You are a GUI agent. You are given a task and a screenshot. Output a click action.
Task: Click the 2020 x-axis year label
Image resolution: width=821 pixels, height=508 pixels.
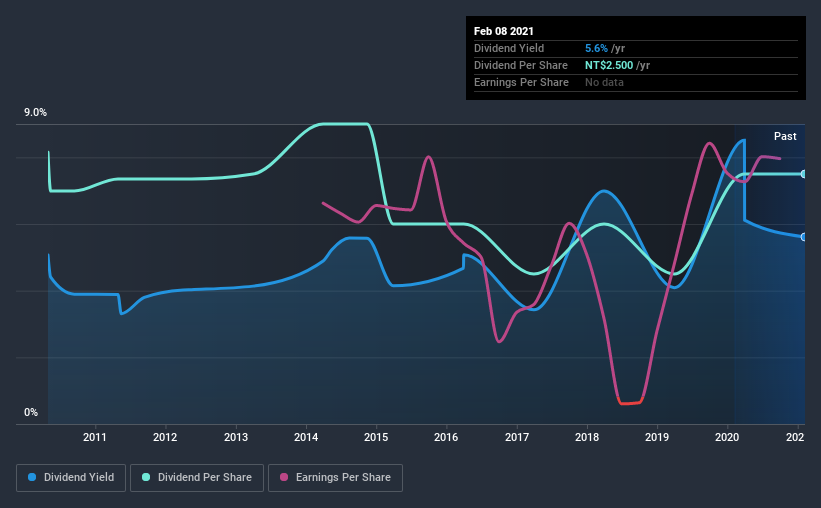click(x=727, y=437)
